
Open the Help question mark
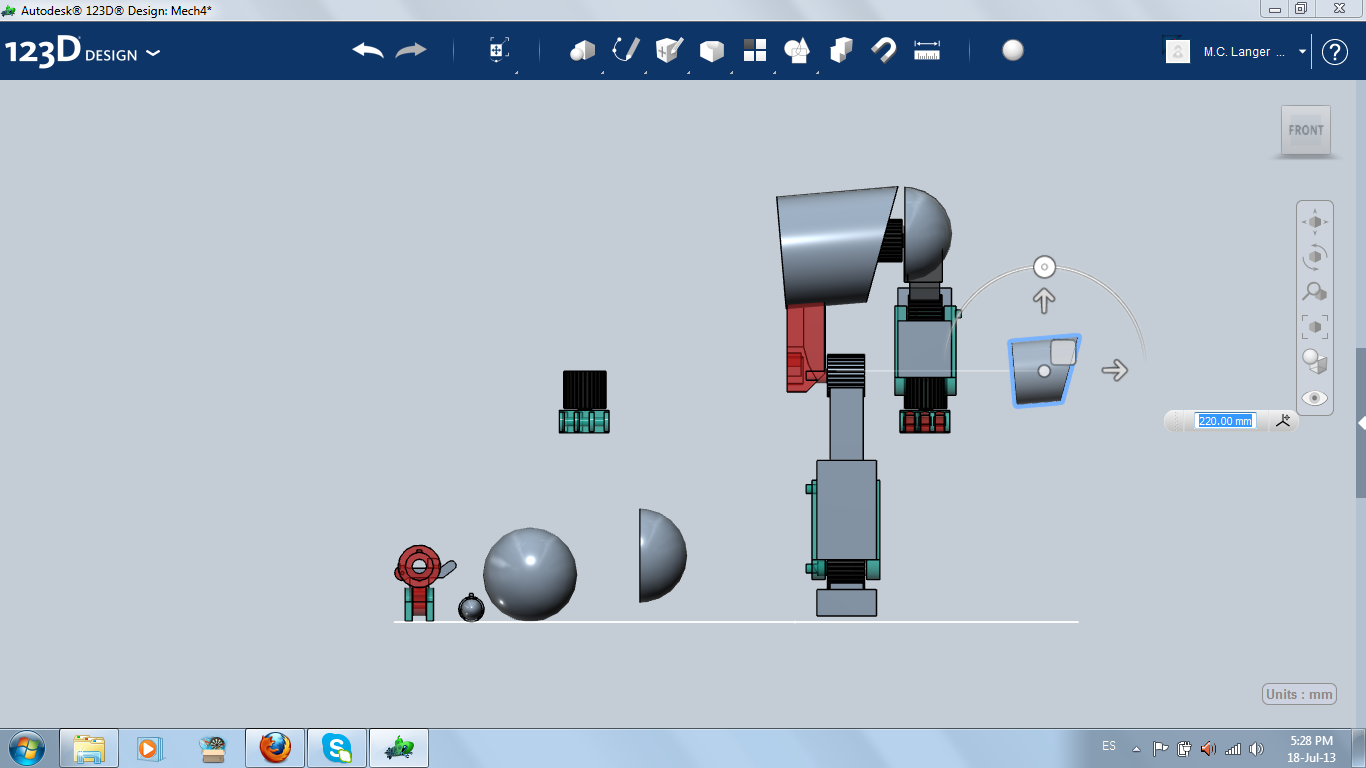click(1335, 52)
